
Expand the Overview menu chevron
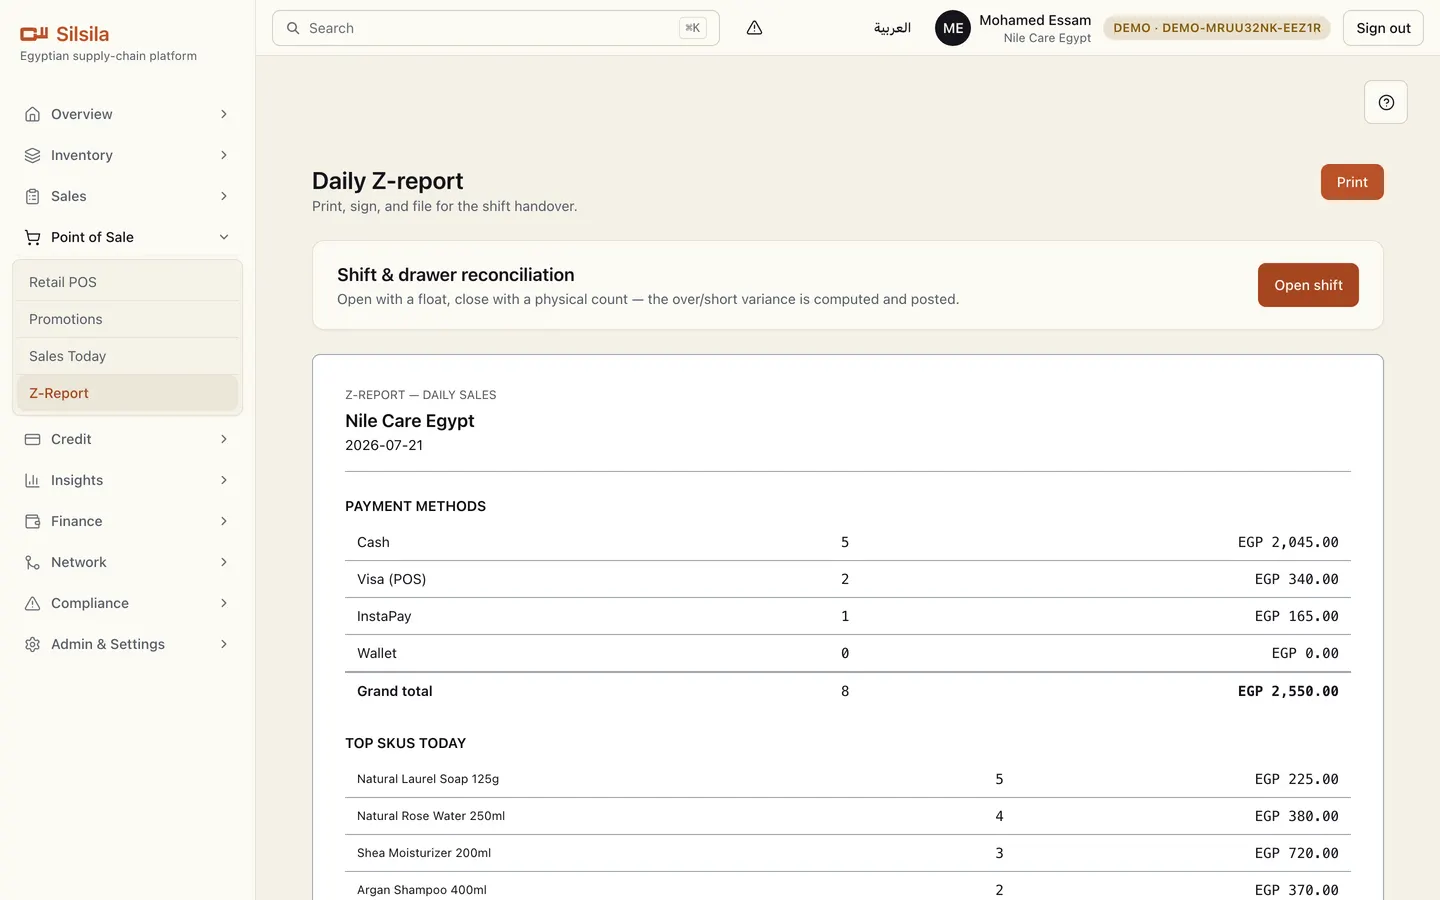pyautogui.click(x=224, y=114)
